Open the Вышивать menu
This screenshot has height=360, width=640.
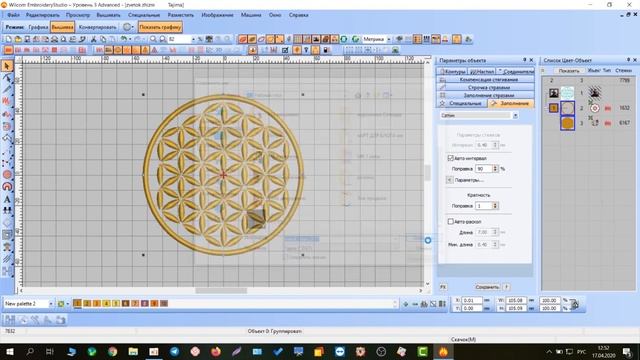coord(109,15)
